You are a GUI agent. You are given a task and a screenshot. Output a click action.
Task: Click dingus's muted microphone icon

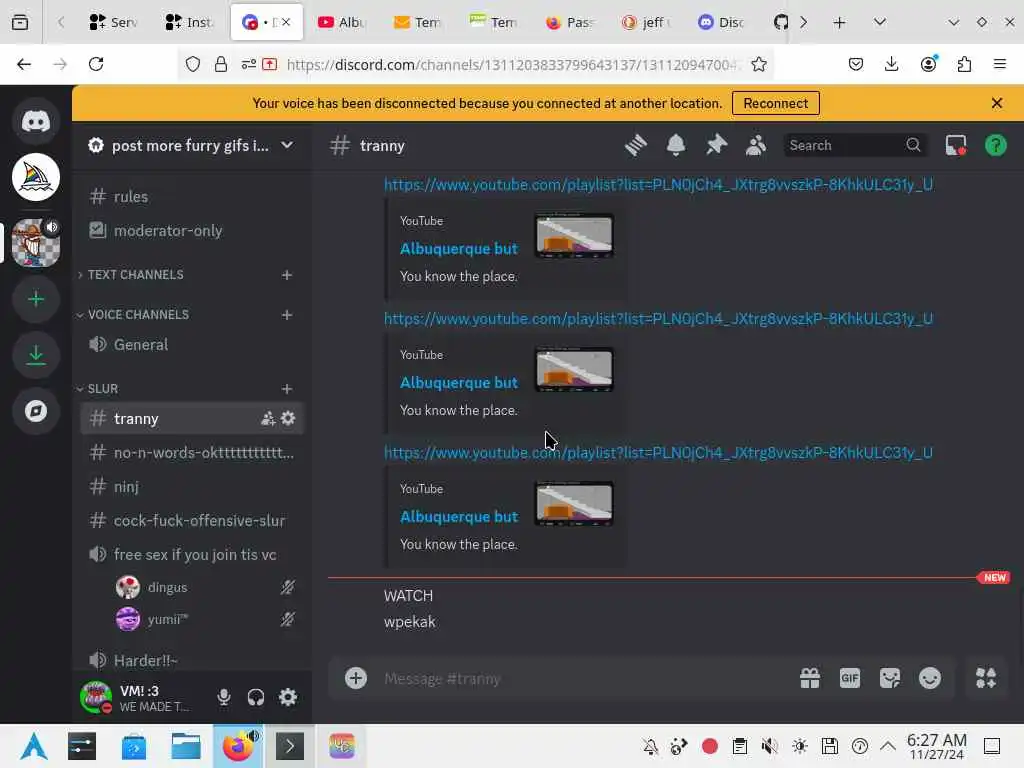point(287,587)
